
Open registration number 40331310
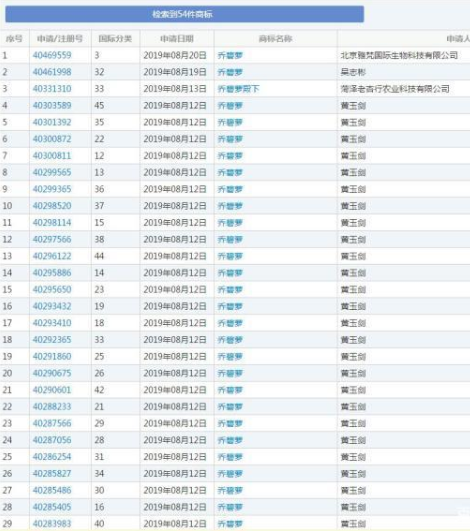point(52,89)
